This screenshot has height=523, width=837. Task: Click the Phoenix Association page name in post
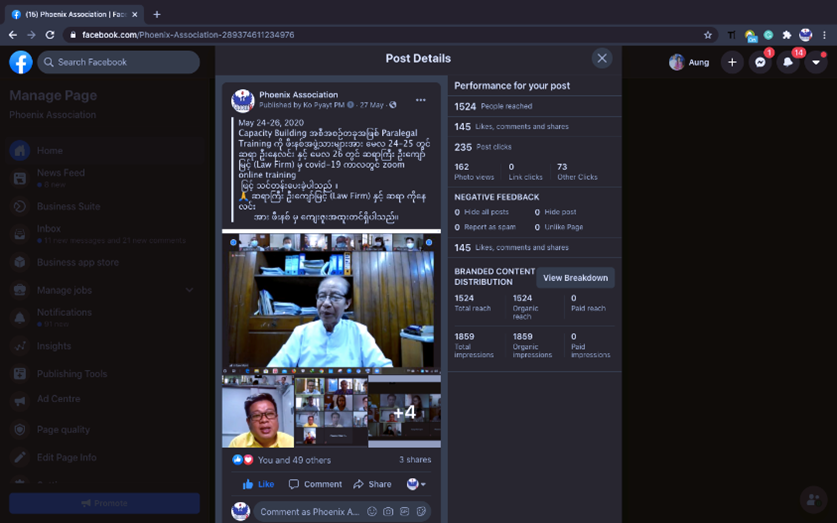pyautogui.click(x=298, y=94)
